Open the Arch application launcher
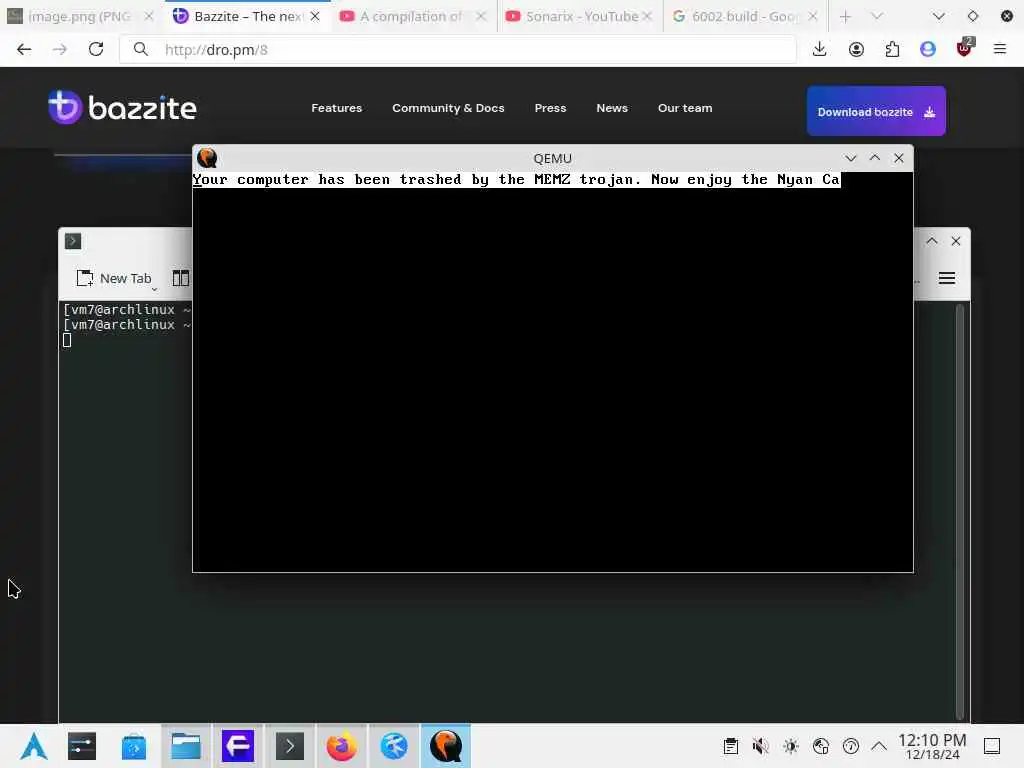The width and height of the screenshot is (1024, 768). (x=34, y=746)
